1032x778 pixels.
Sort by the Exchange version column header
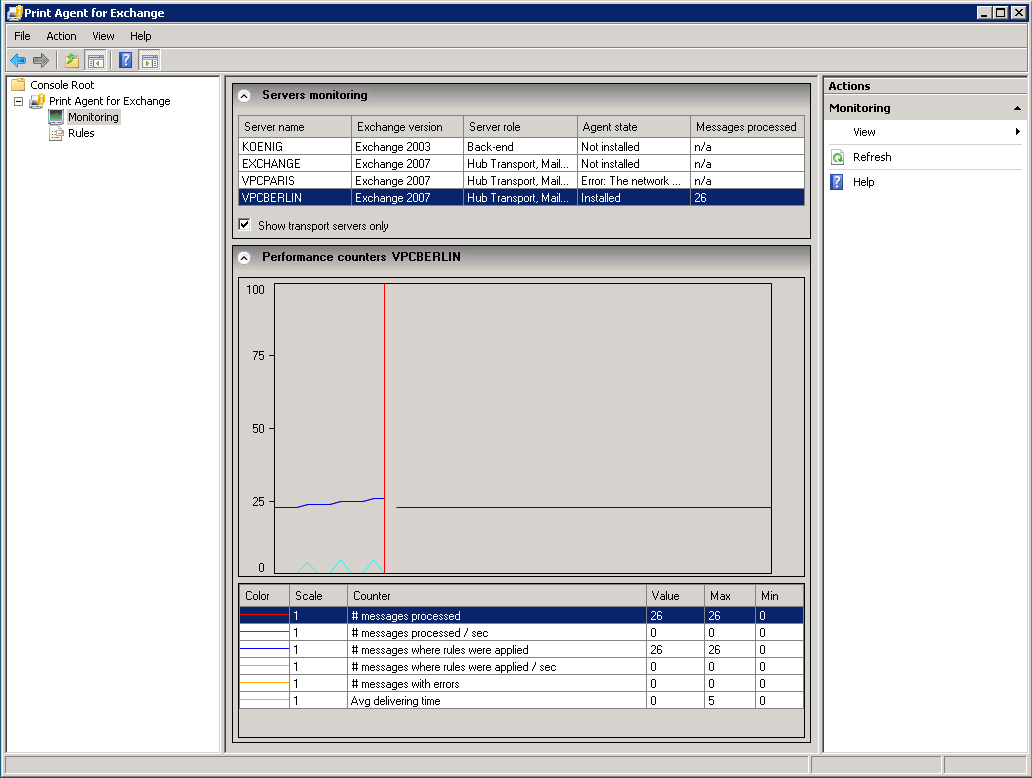tap(407, 126)
